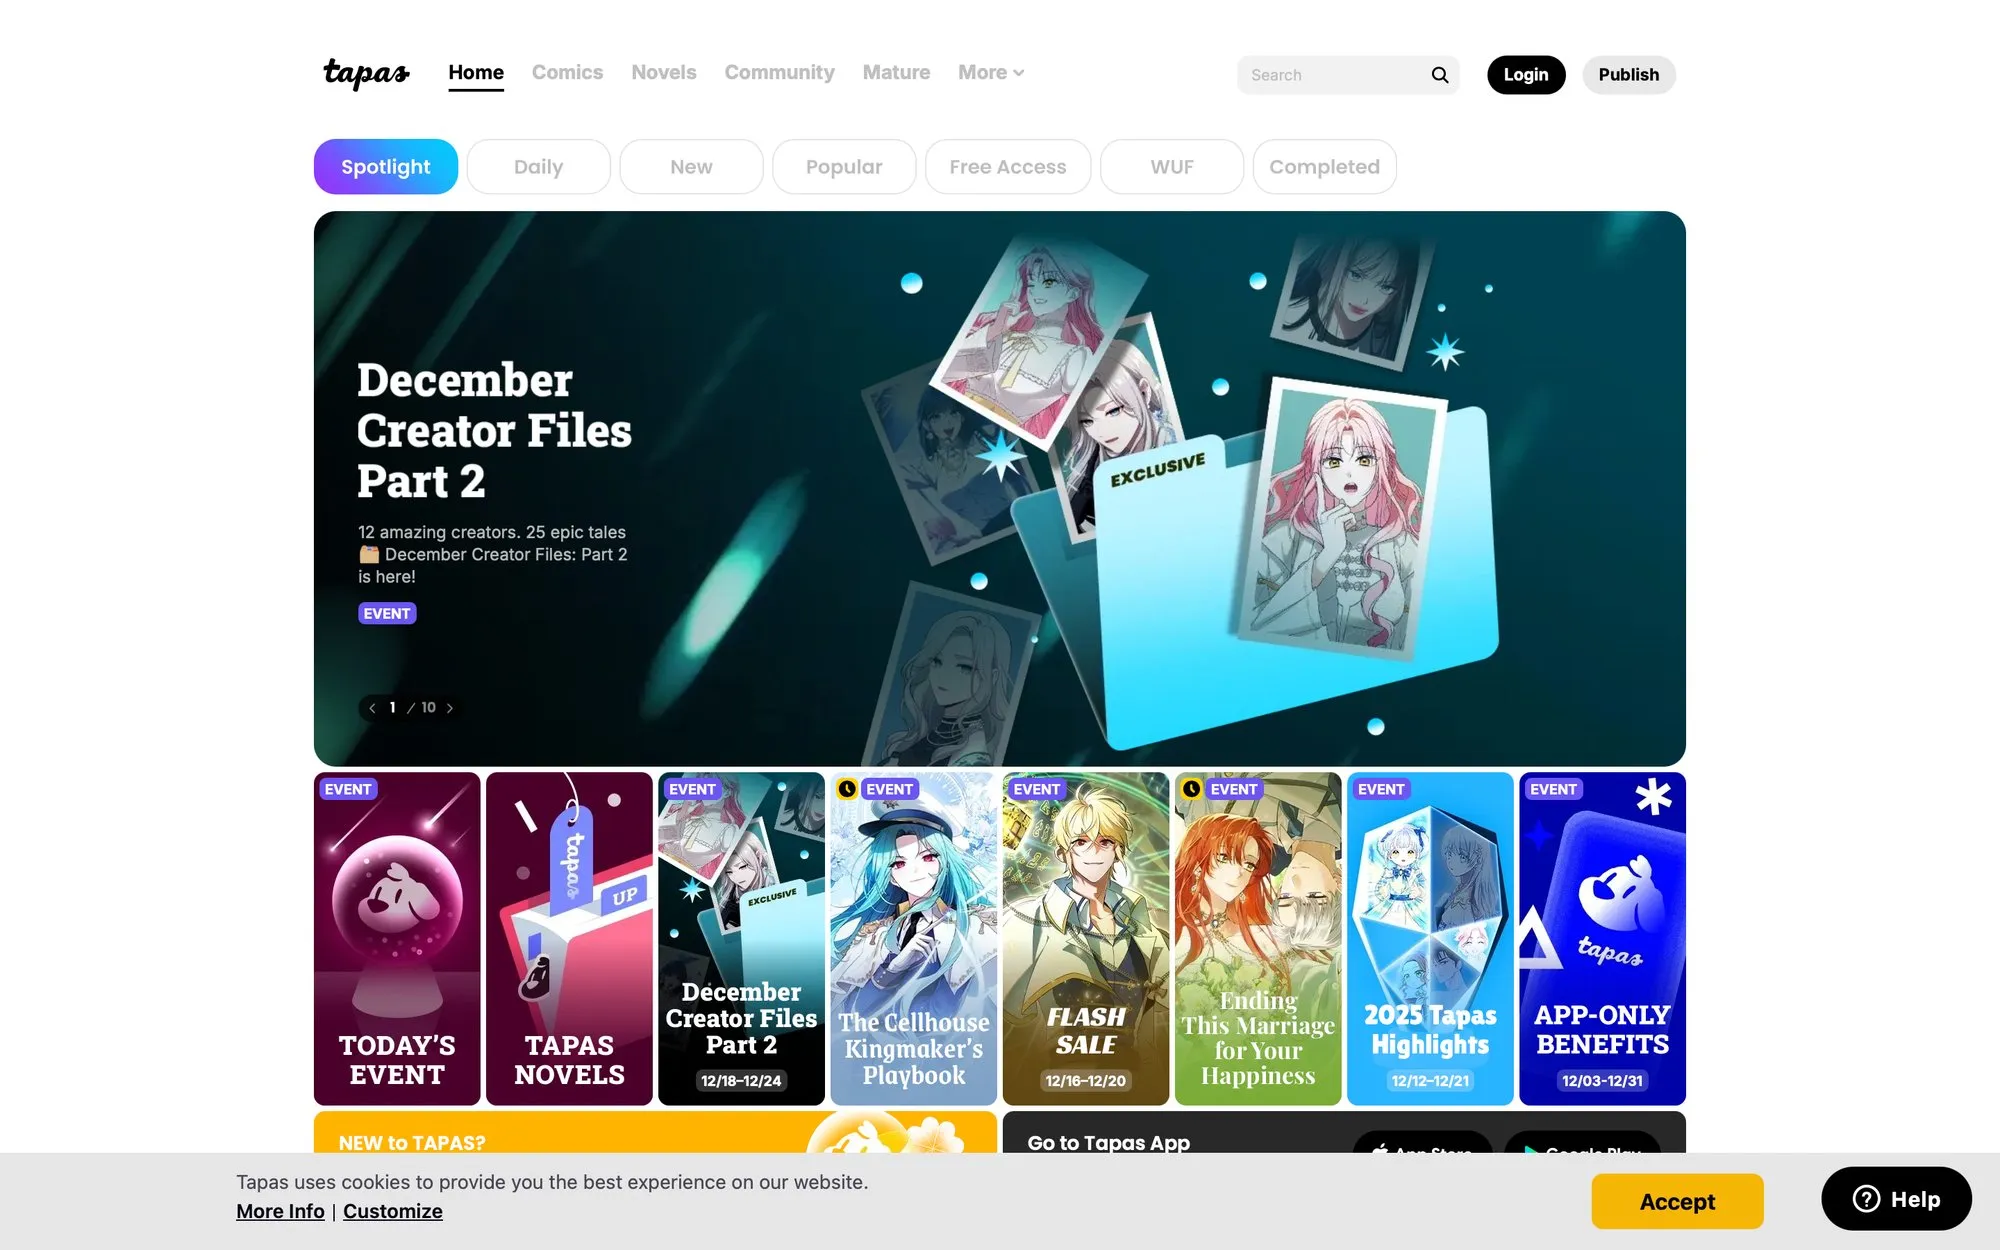Select the WUF filter pill
The image size is (2000, 1250).
tap(1171, 166)
